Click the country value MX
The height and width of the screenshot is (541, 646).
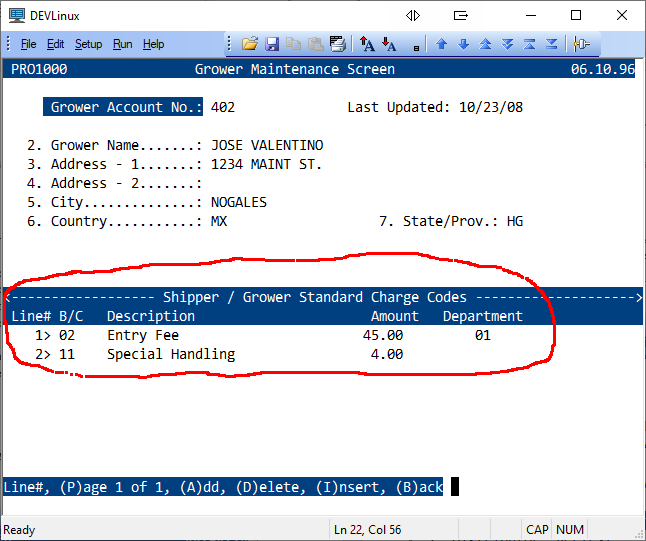219,221
